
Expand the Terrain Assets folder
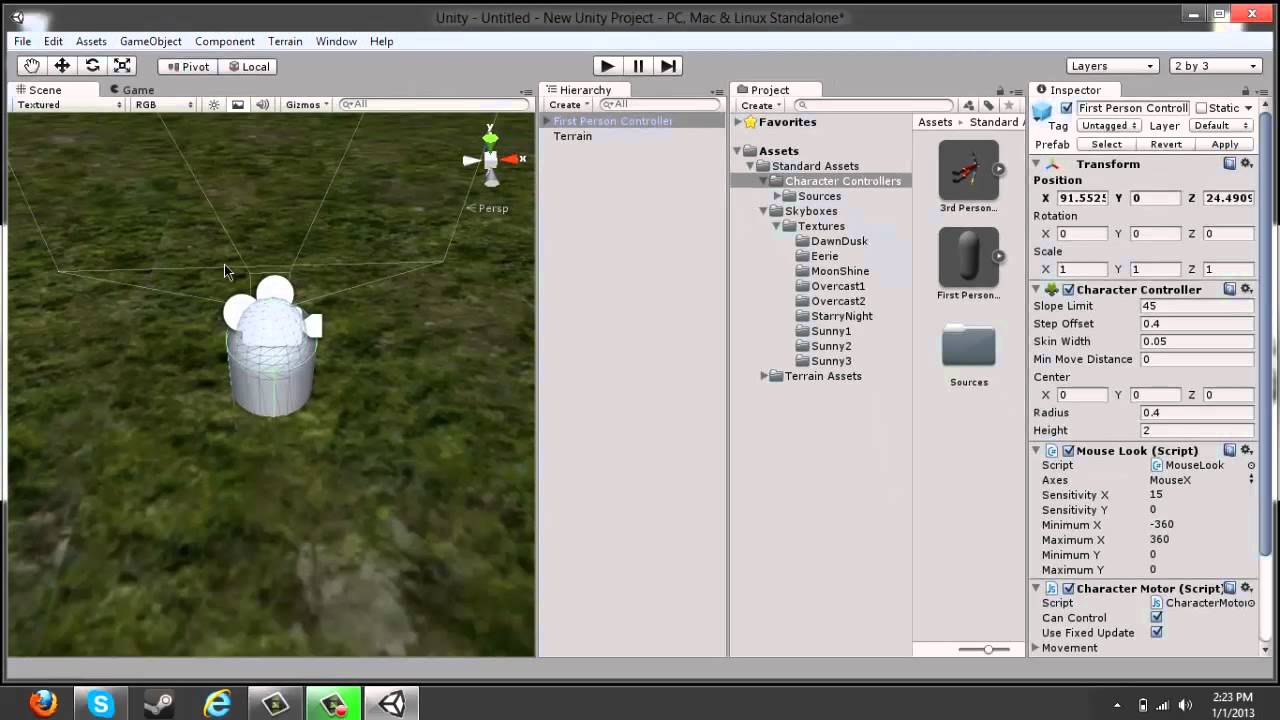point(765,376)
